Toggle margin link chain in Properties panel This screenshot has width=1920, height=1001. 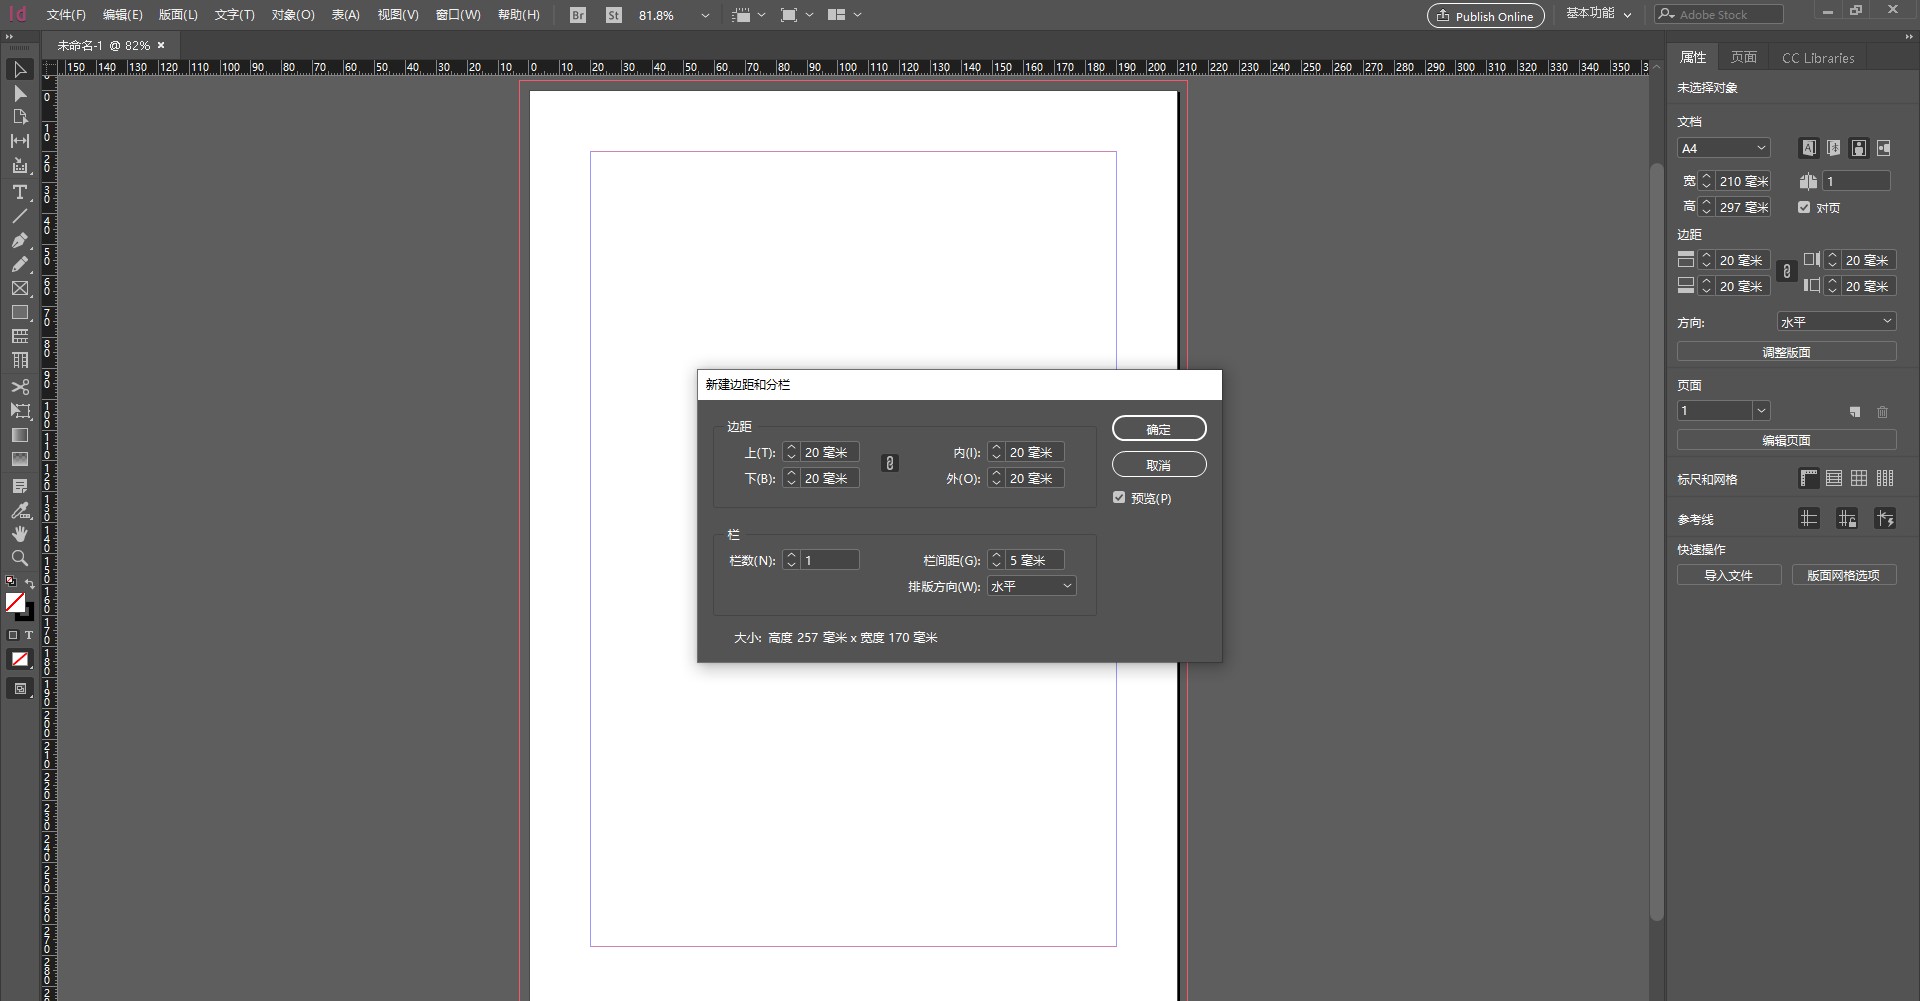click(x=1786, y=271)
